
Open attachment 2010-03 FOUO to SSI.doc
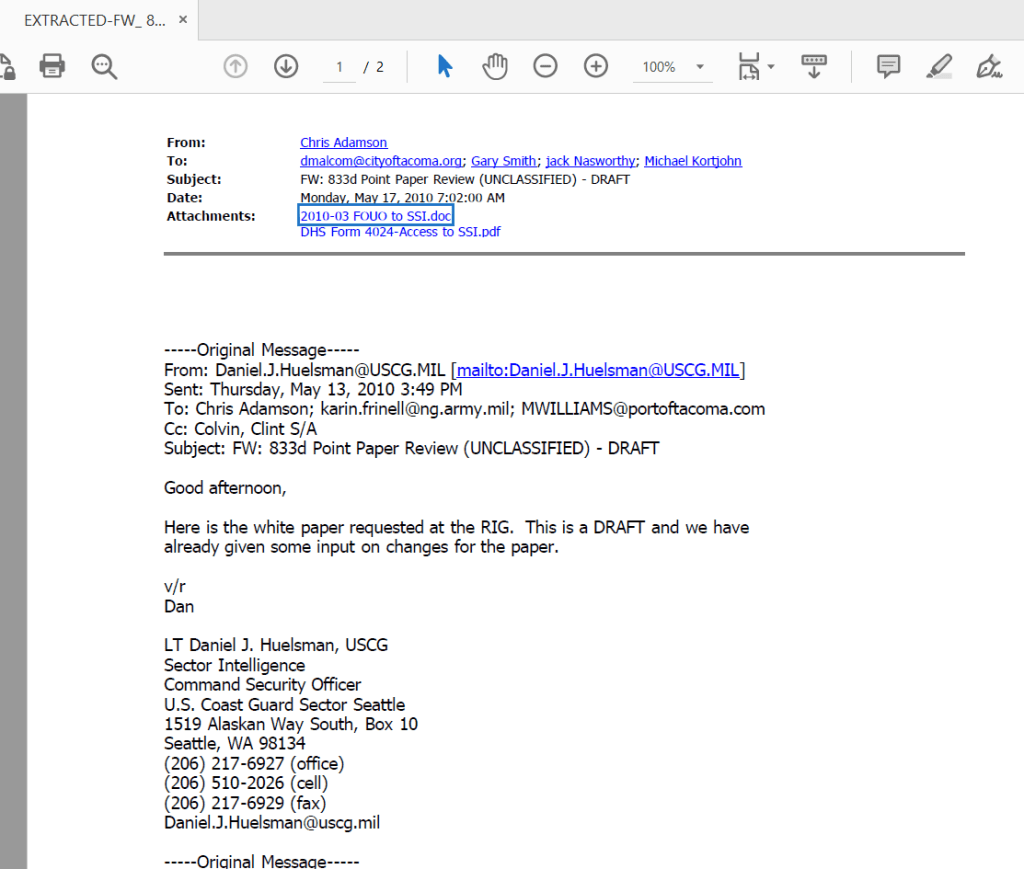click(376, 216)
